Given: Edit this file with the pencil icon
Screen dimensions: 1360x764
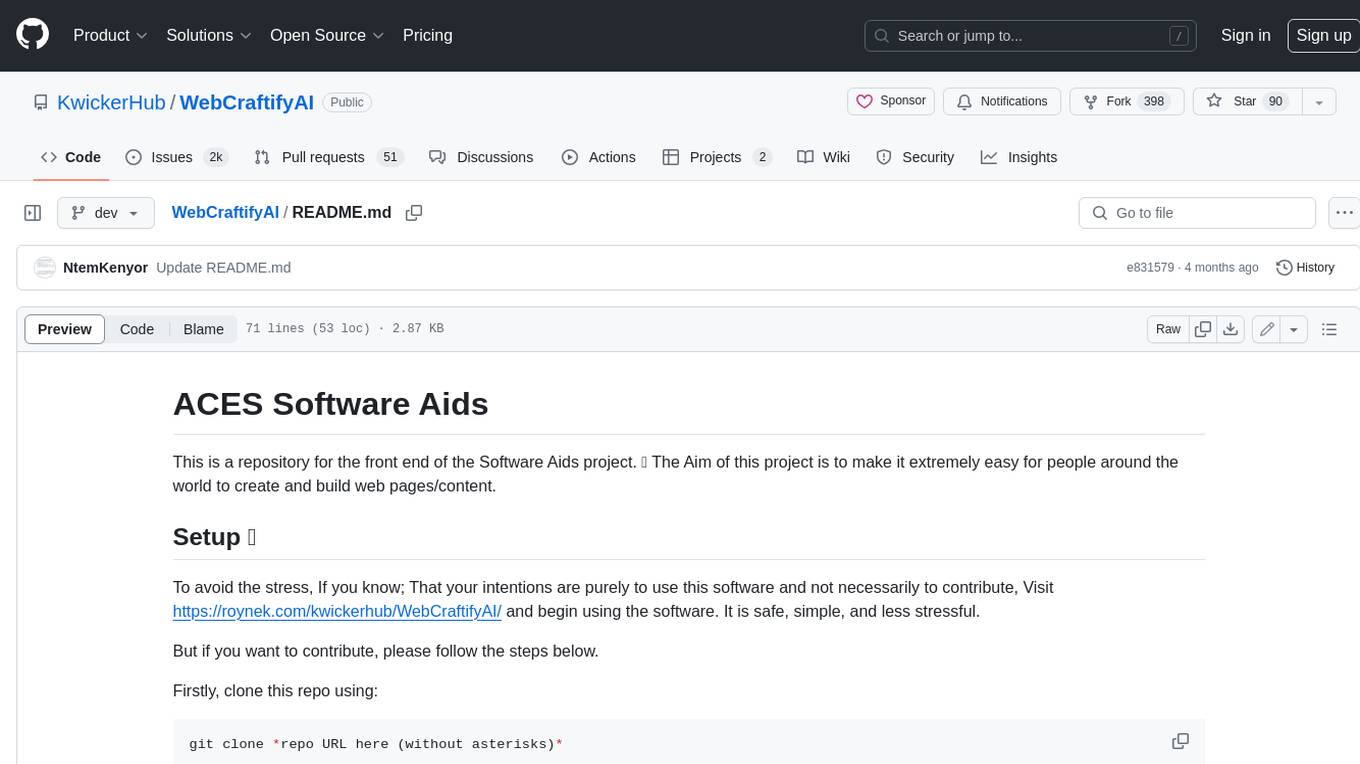Looking at the screenshot, I should point(1267,329).
